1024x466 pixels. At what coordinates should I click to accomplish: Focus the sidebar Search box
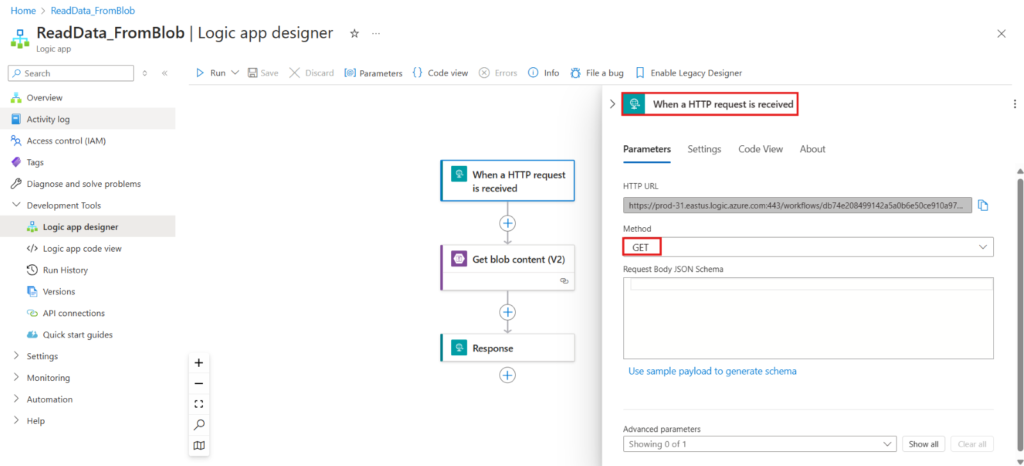(x=71, y=73)
